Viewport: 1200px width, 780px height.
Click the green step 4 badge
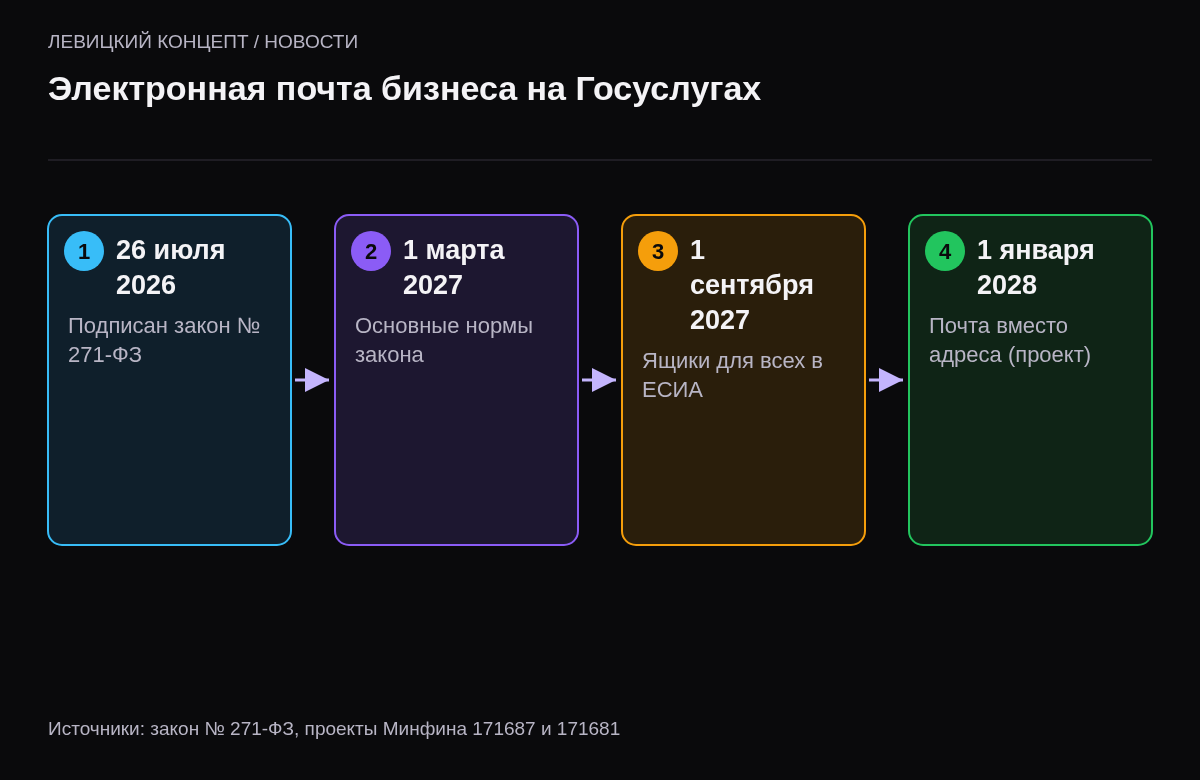click(945, 251)
